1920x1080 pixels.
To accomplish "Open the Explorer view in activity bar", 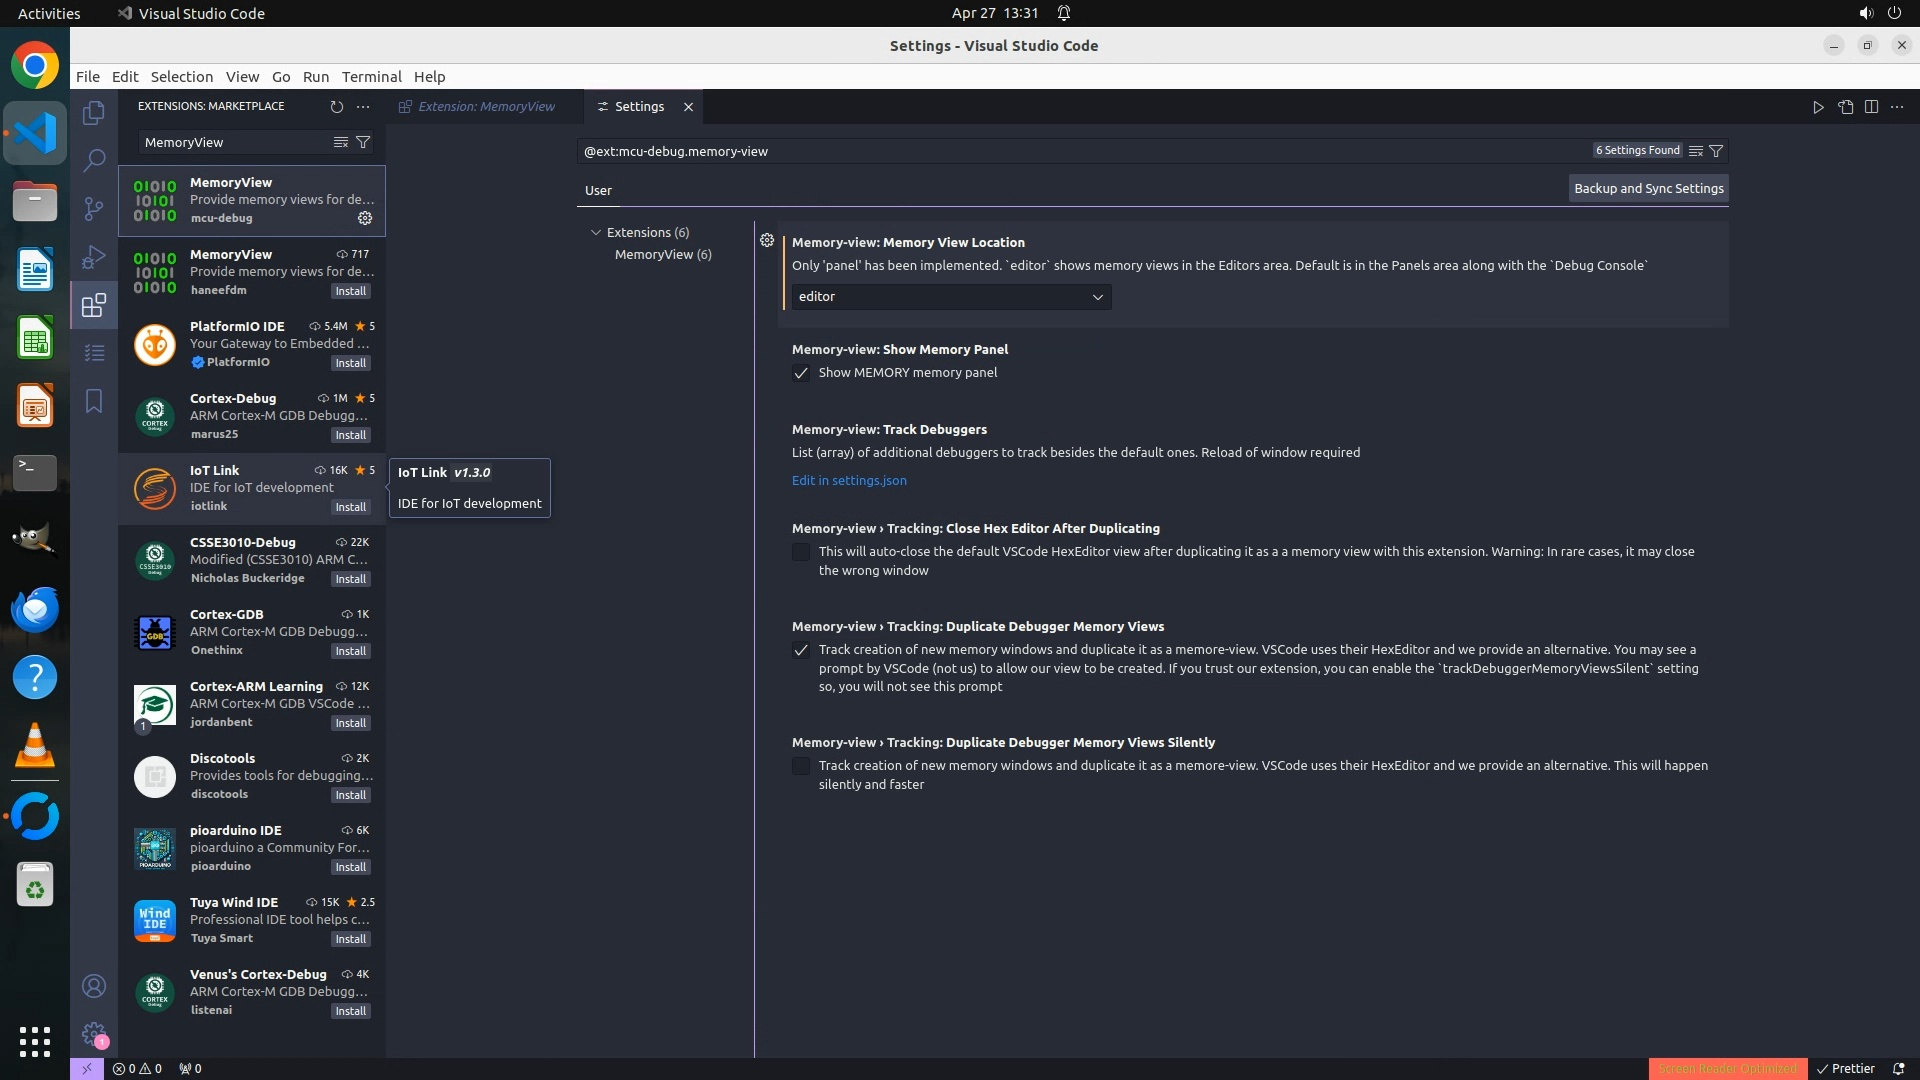I will pos(94,113).
